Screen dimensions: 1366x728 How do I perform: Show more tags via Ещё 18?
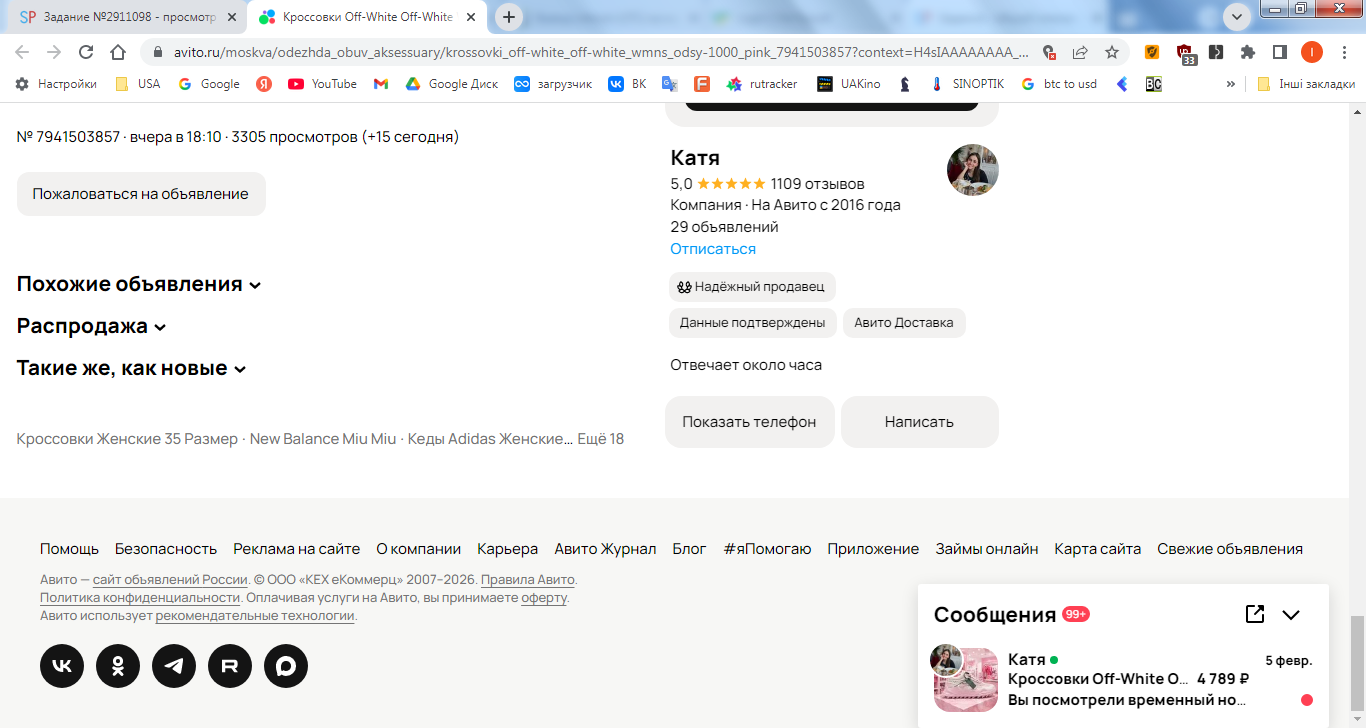click(x=601, y=439)
